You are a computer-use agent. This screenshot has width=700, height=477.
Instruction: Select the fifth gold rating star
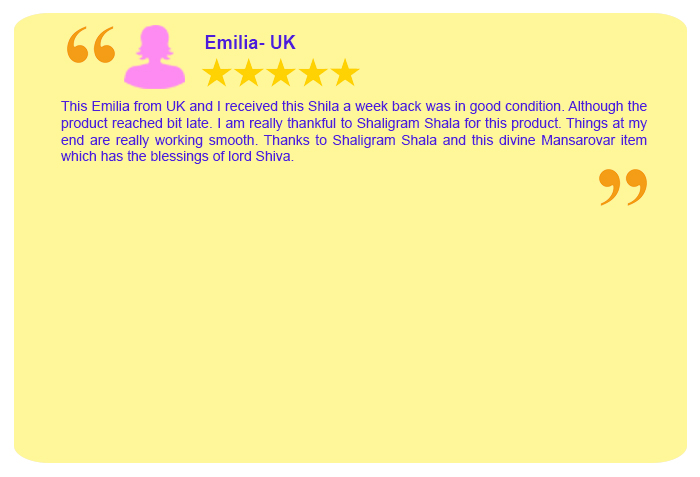(345, 72)
